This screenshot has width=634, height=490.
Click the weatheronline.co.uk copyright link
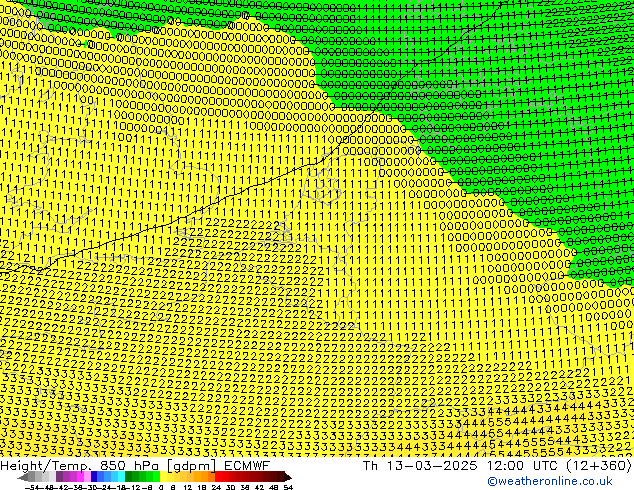550,481
